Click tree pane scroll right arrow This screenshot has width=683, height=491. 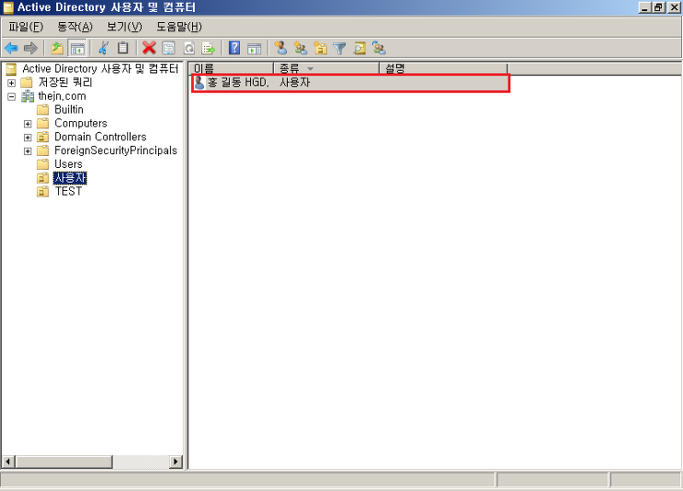[x=176, y=461]
